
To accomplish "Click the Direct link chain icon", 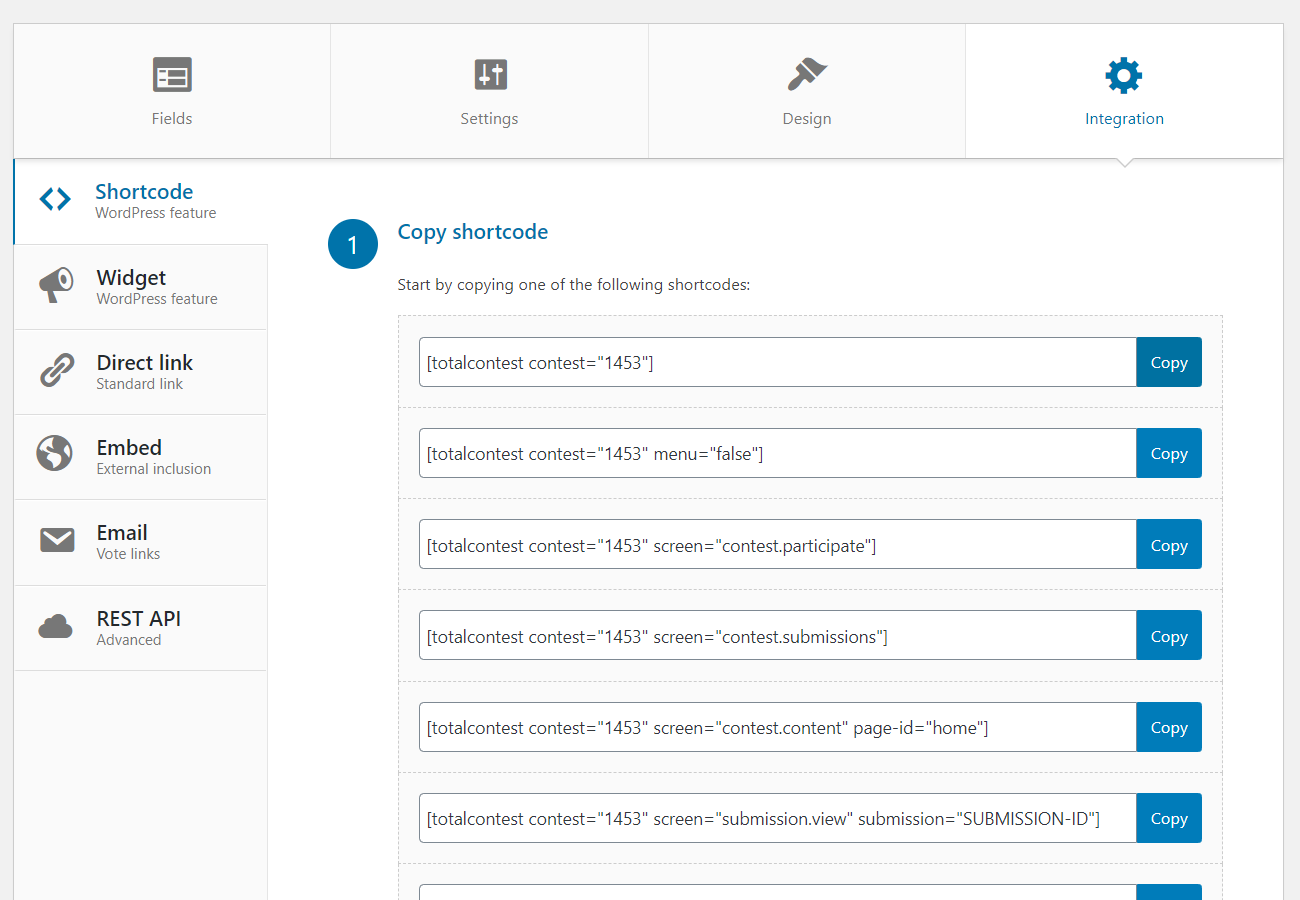I will click(x=56, y=370).
